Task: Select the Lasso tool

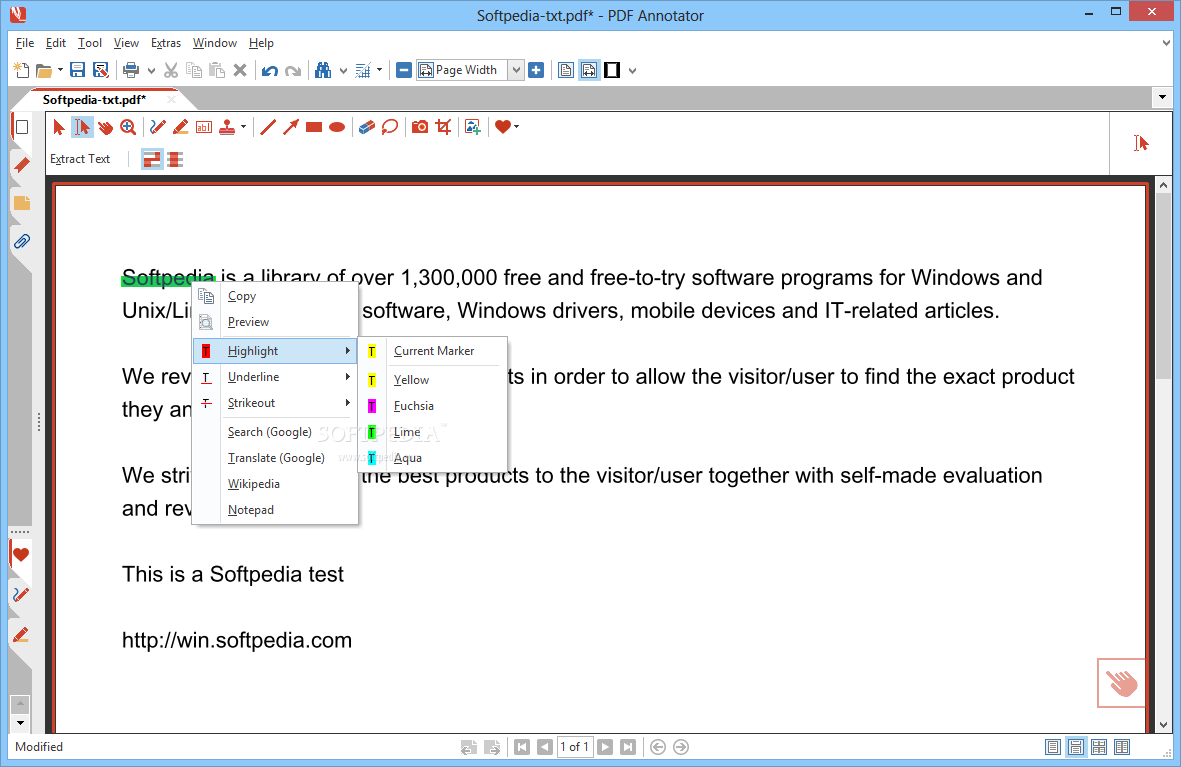Action: point(389,127)
